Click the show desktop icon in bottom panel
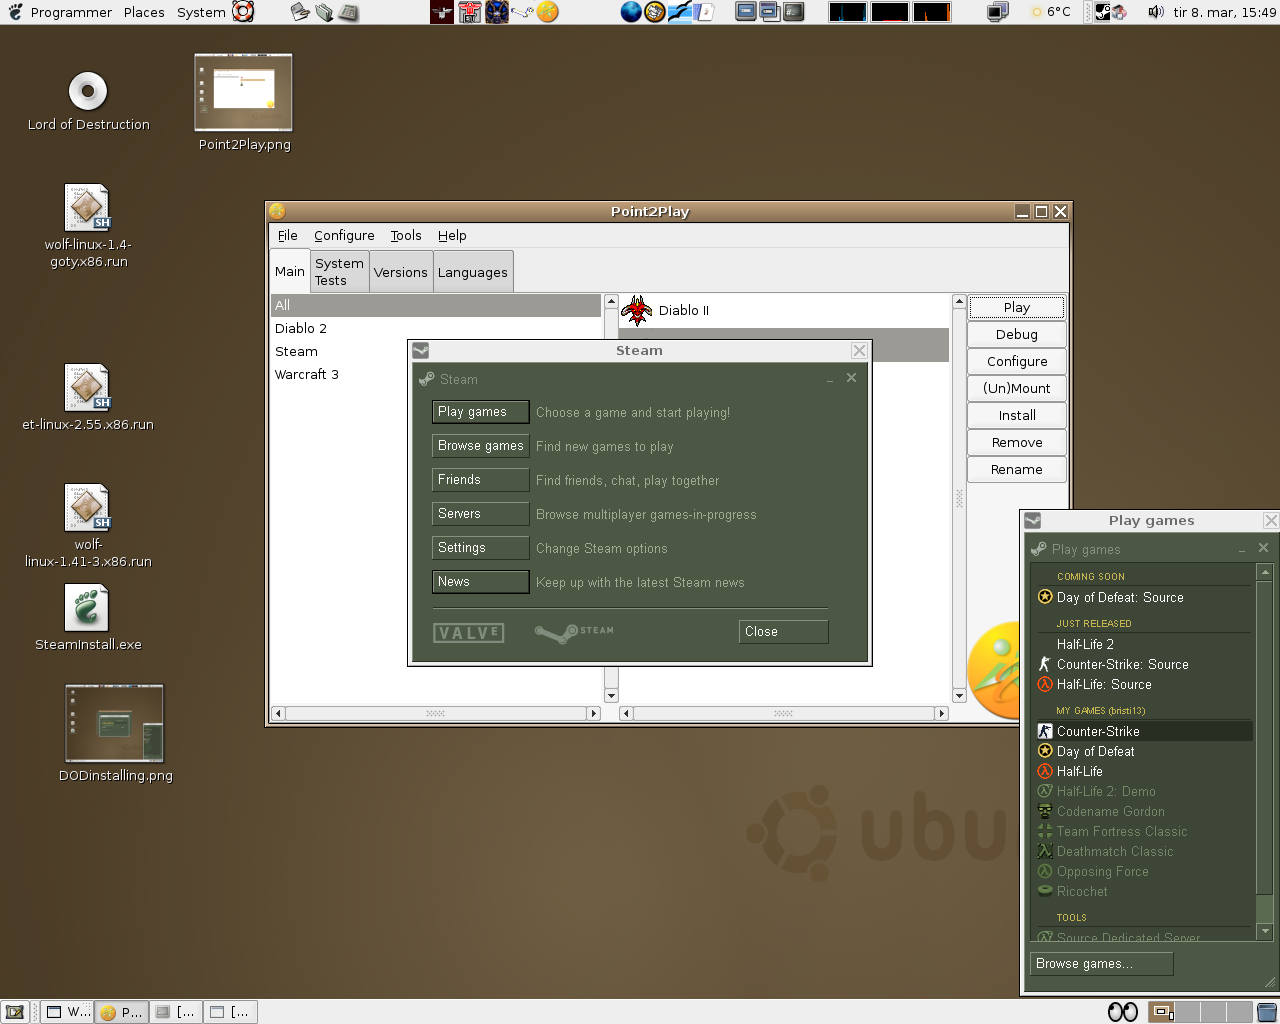This screenshot has height=1024, width=1280. point(14,1012)
